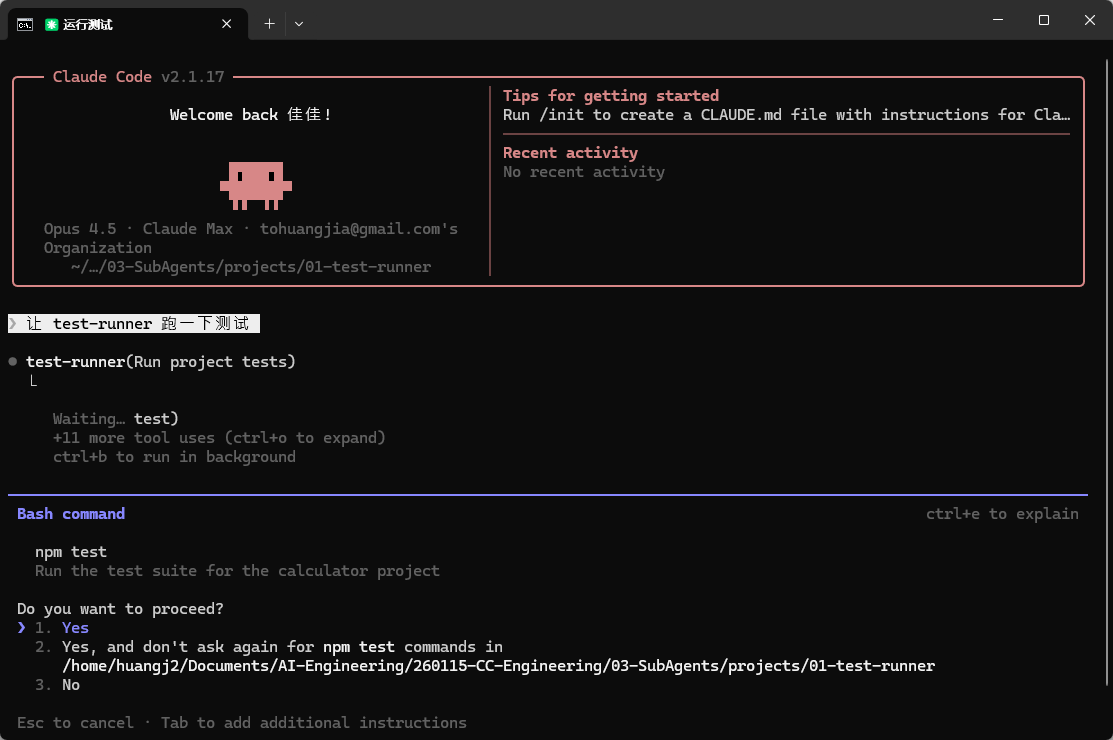Click ctrl+b to run in background

click(174, 457)
